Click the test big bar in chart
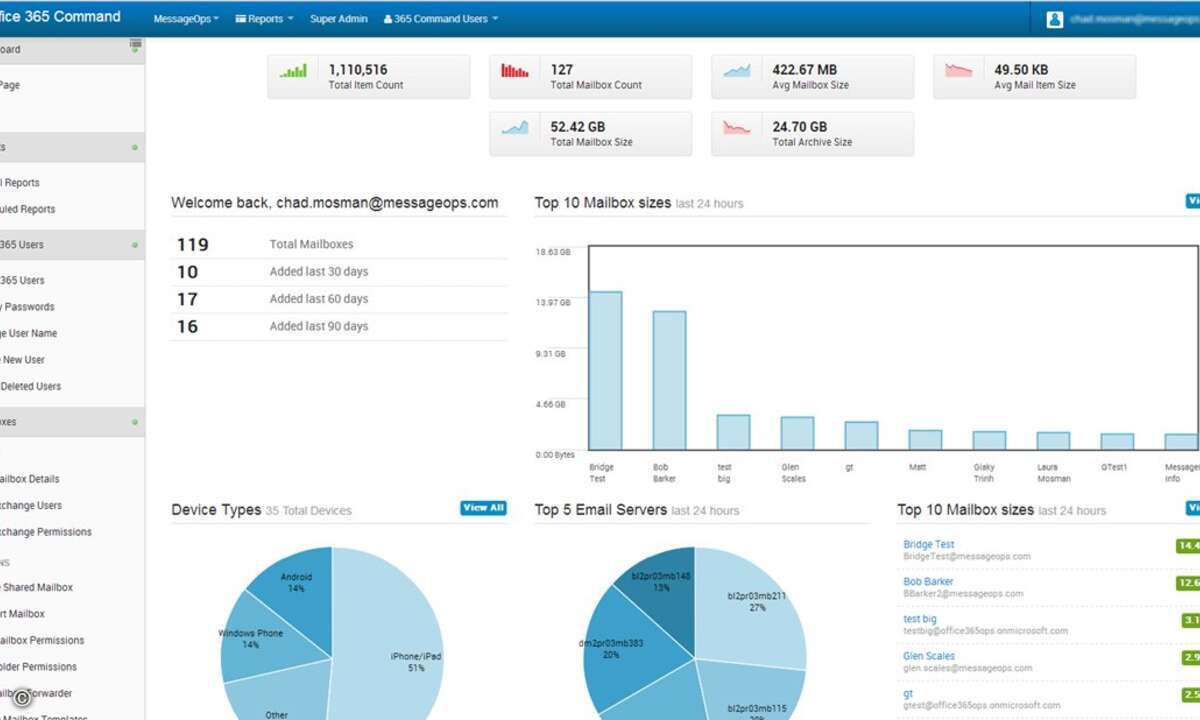The image size is (1200, 720). pos(733,433)
